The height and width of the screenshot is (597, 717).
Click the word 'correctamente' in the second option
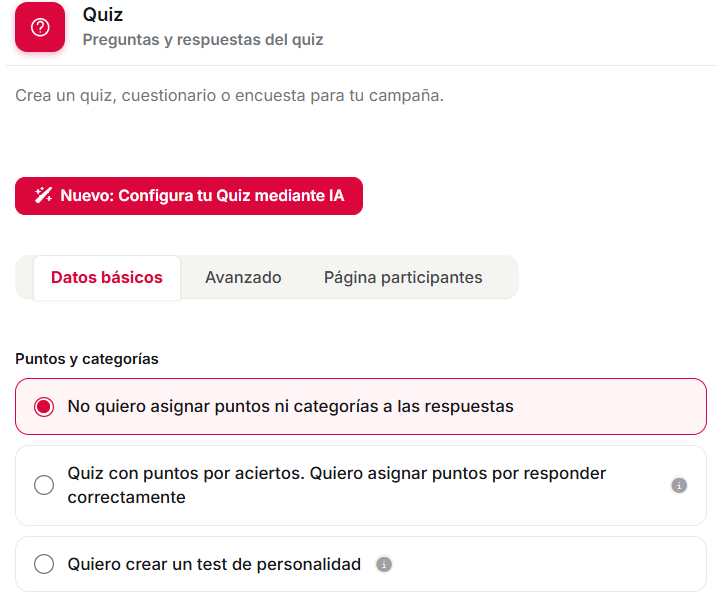pyautogui.click(x=127, y=497)
